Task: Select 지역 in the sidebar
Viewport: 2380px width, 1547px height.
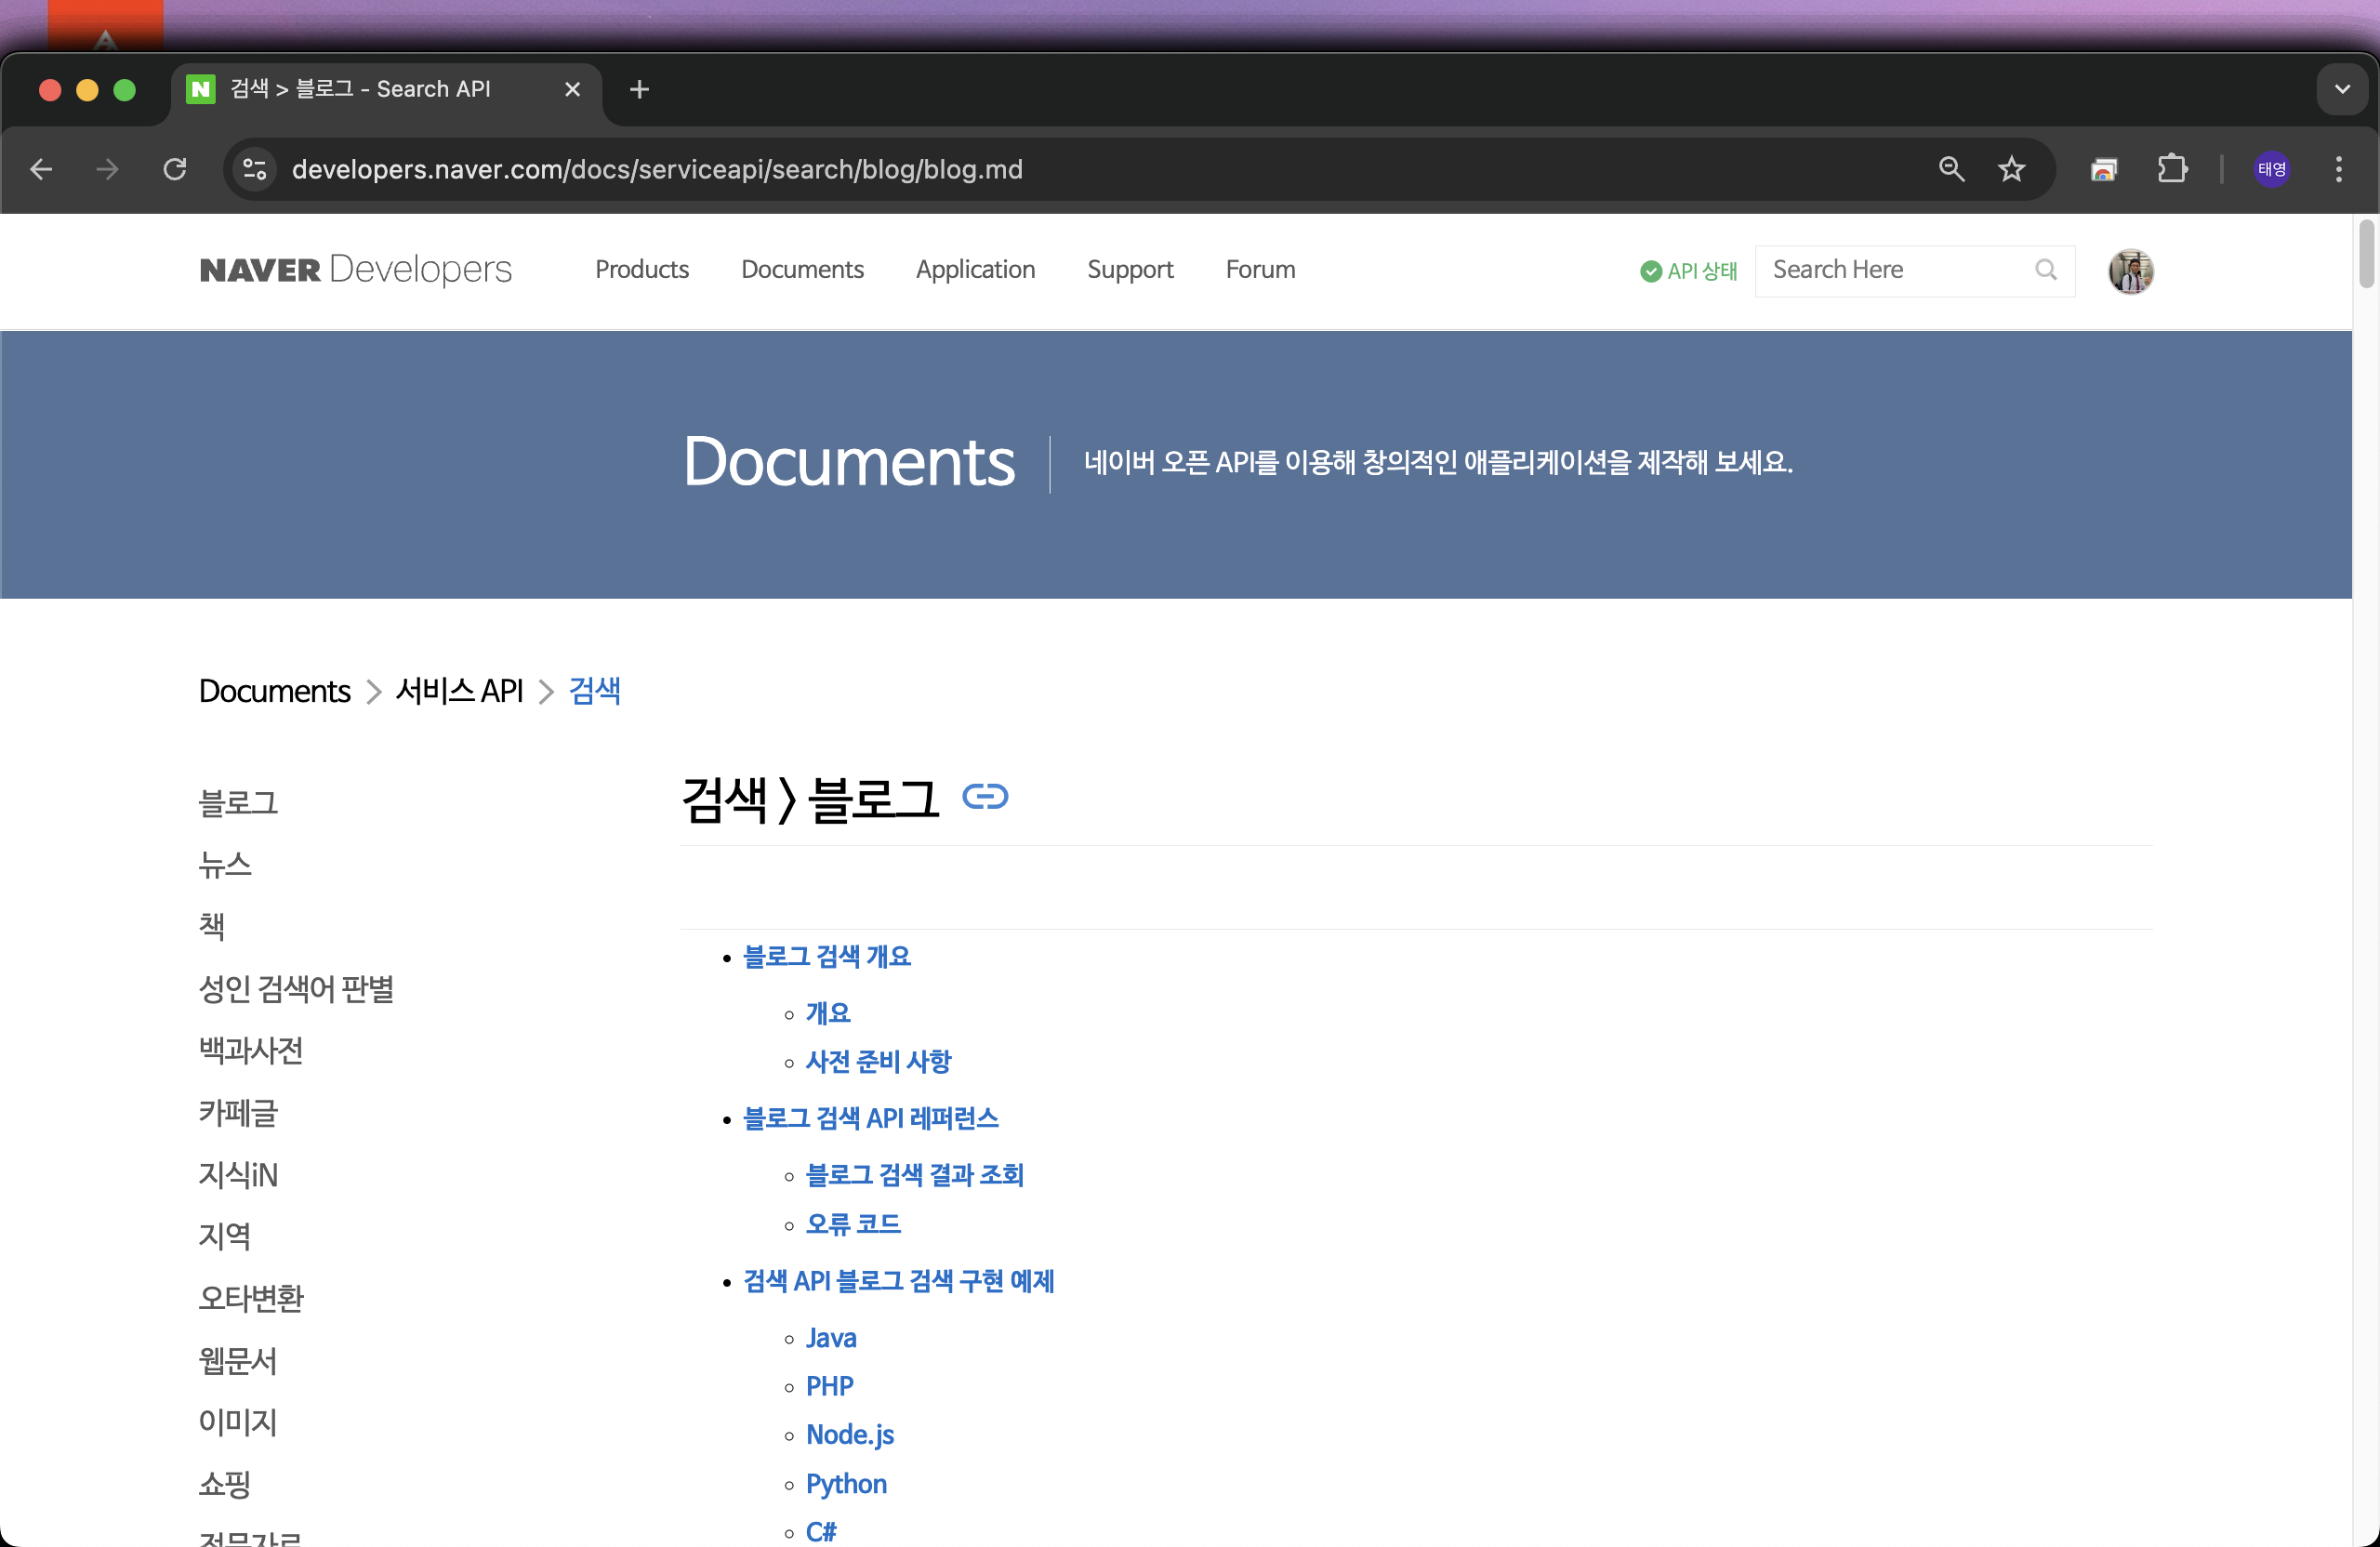Action: coord(225,1237)
